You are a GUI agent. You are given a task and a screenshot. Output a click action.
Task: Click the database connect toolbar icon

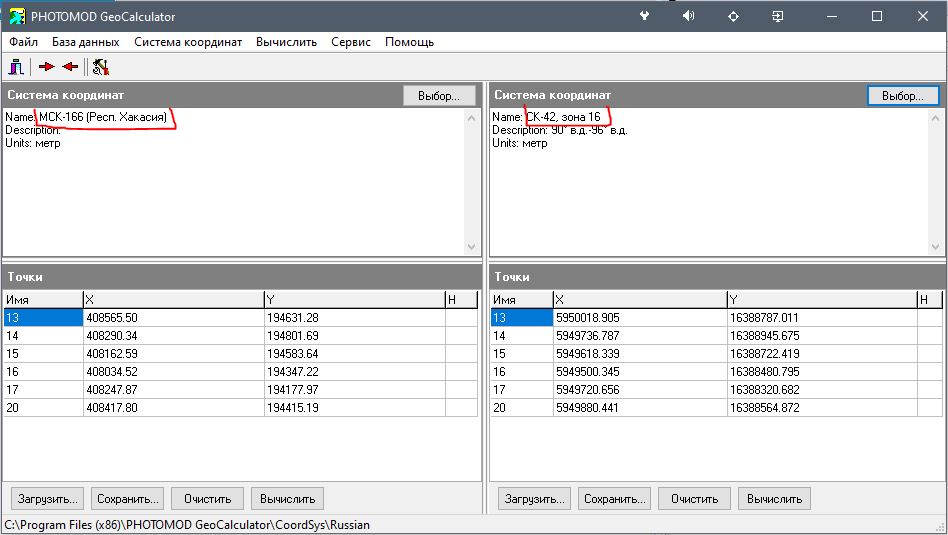(x=16, y=66)
